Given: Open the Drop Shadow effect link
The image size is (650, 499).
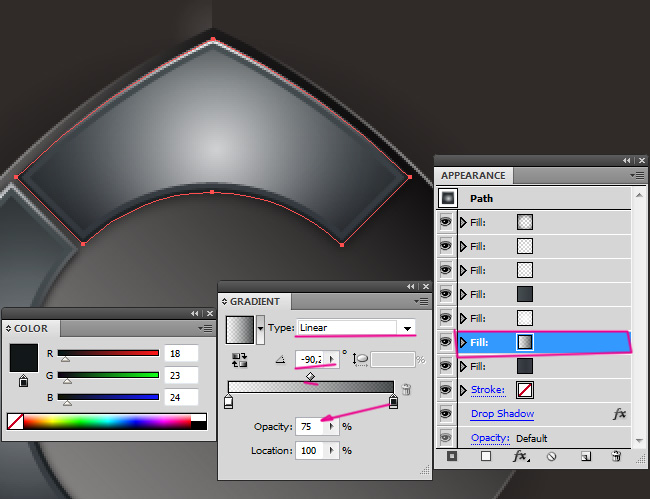Looking at the screenshot, I should click(x=502, y=414).
